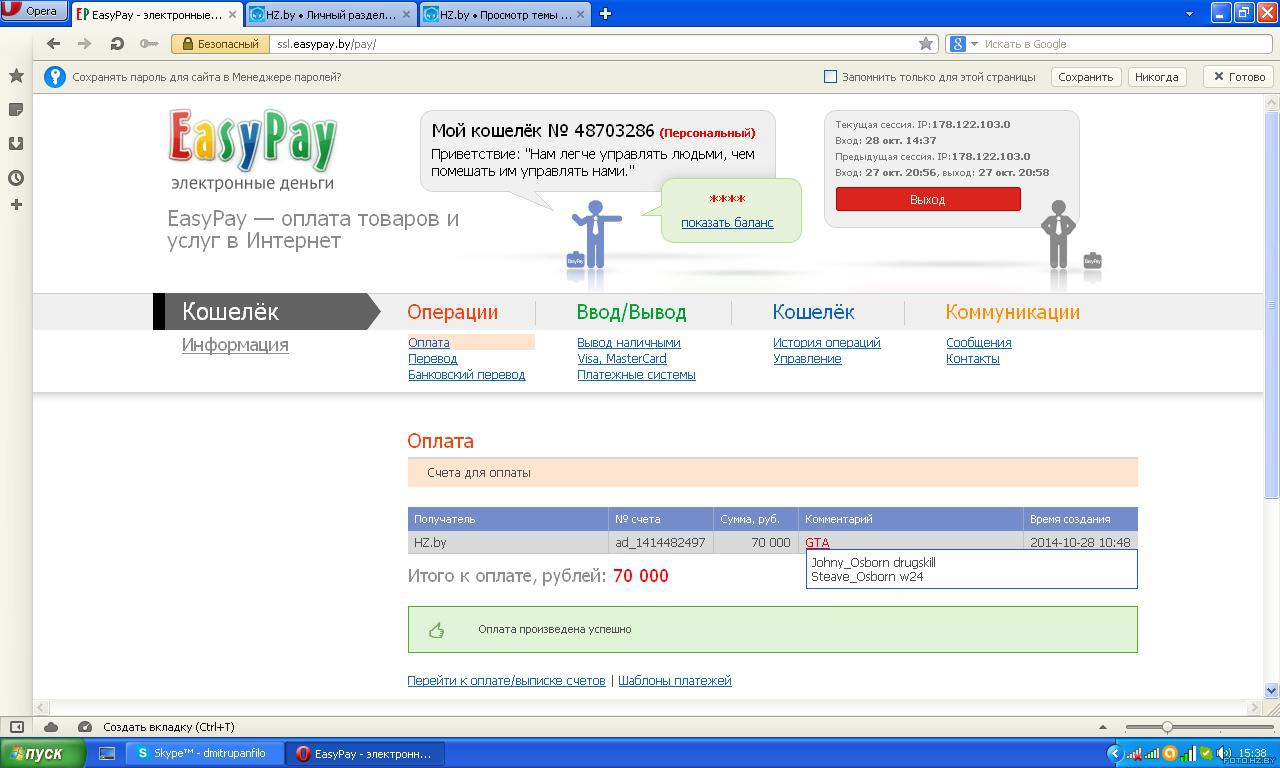The image size is (1280, 768).
Task: Open 'Перейти к оплате/выписке счетов' link
Action: 506,680
